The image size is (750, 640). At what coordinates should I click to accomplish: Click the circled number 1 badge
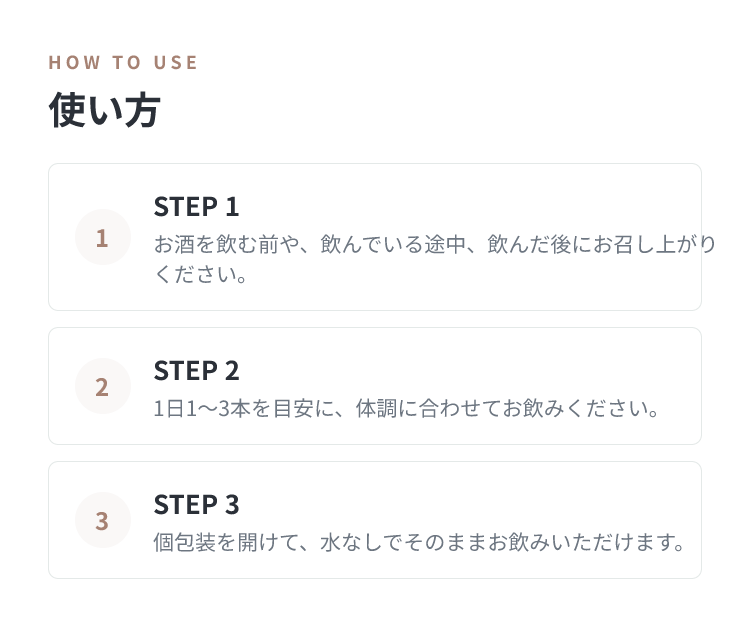pos(103,237)
